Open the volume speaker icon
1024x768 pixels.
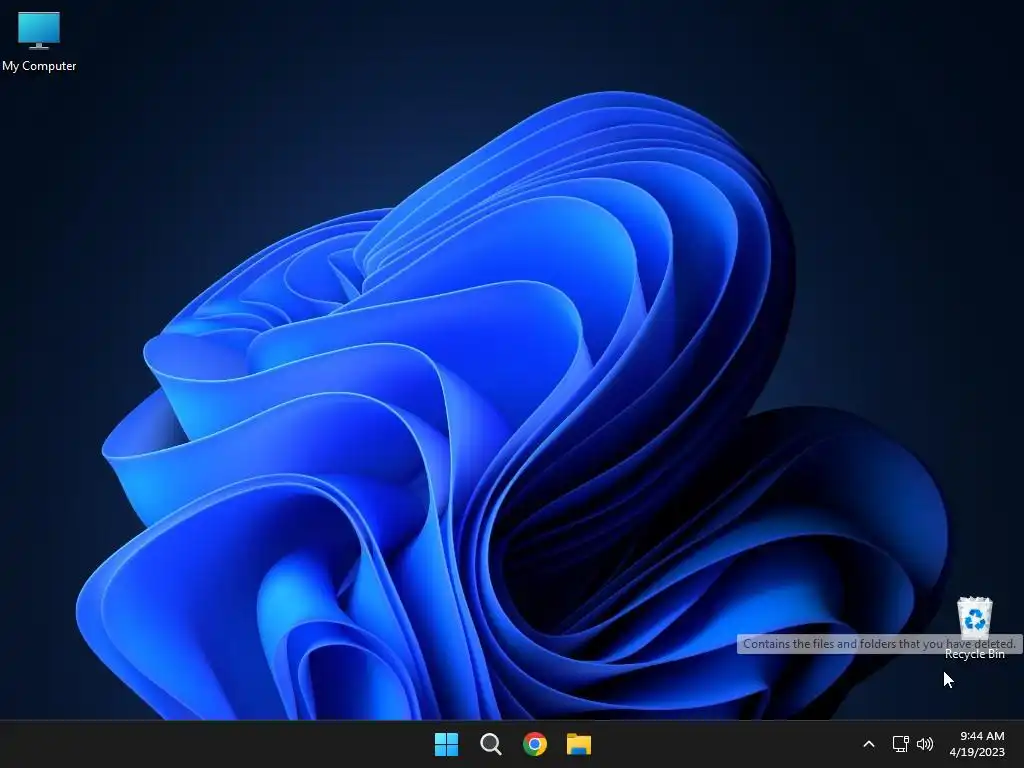pyautogui.click(x=925, y=744)
